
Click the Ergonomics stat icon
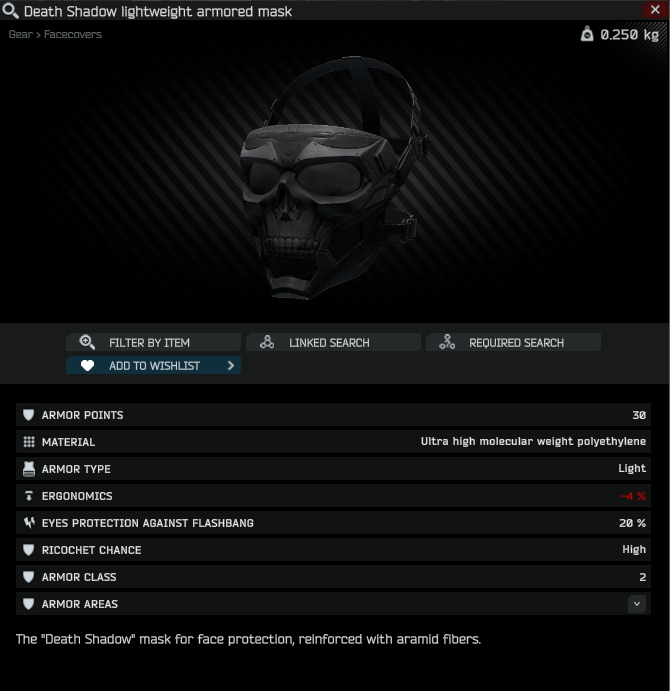click(x=29, y=496)
